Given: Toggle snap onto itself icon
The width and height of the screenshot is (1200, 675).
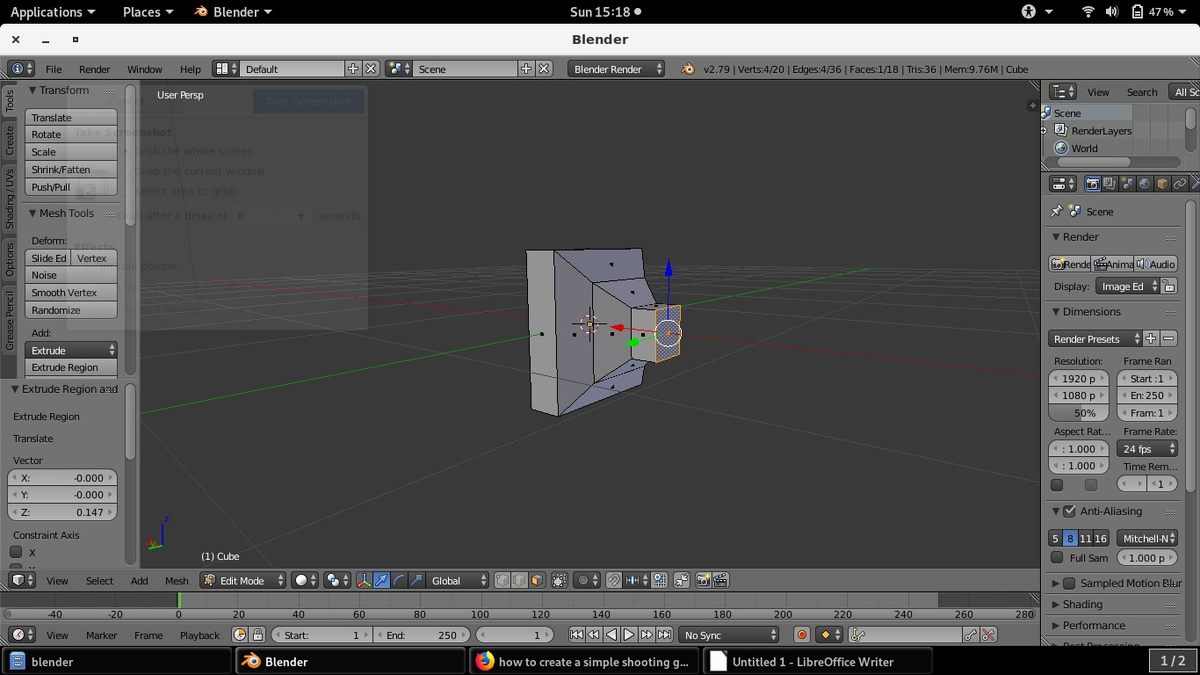Looking at the screenshot, I should click(x=660, y=580).
